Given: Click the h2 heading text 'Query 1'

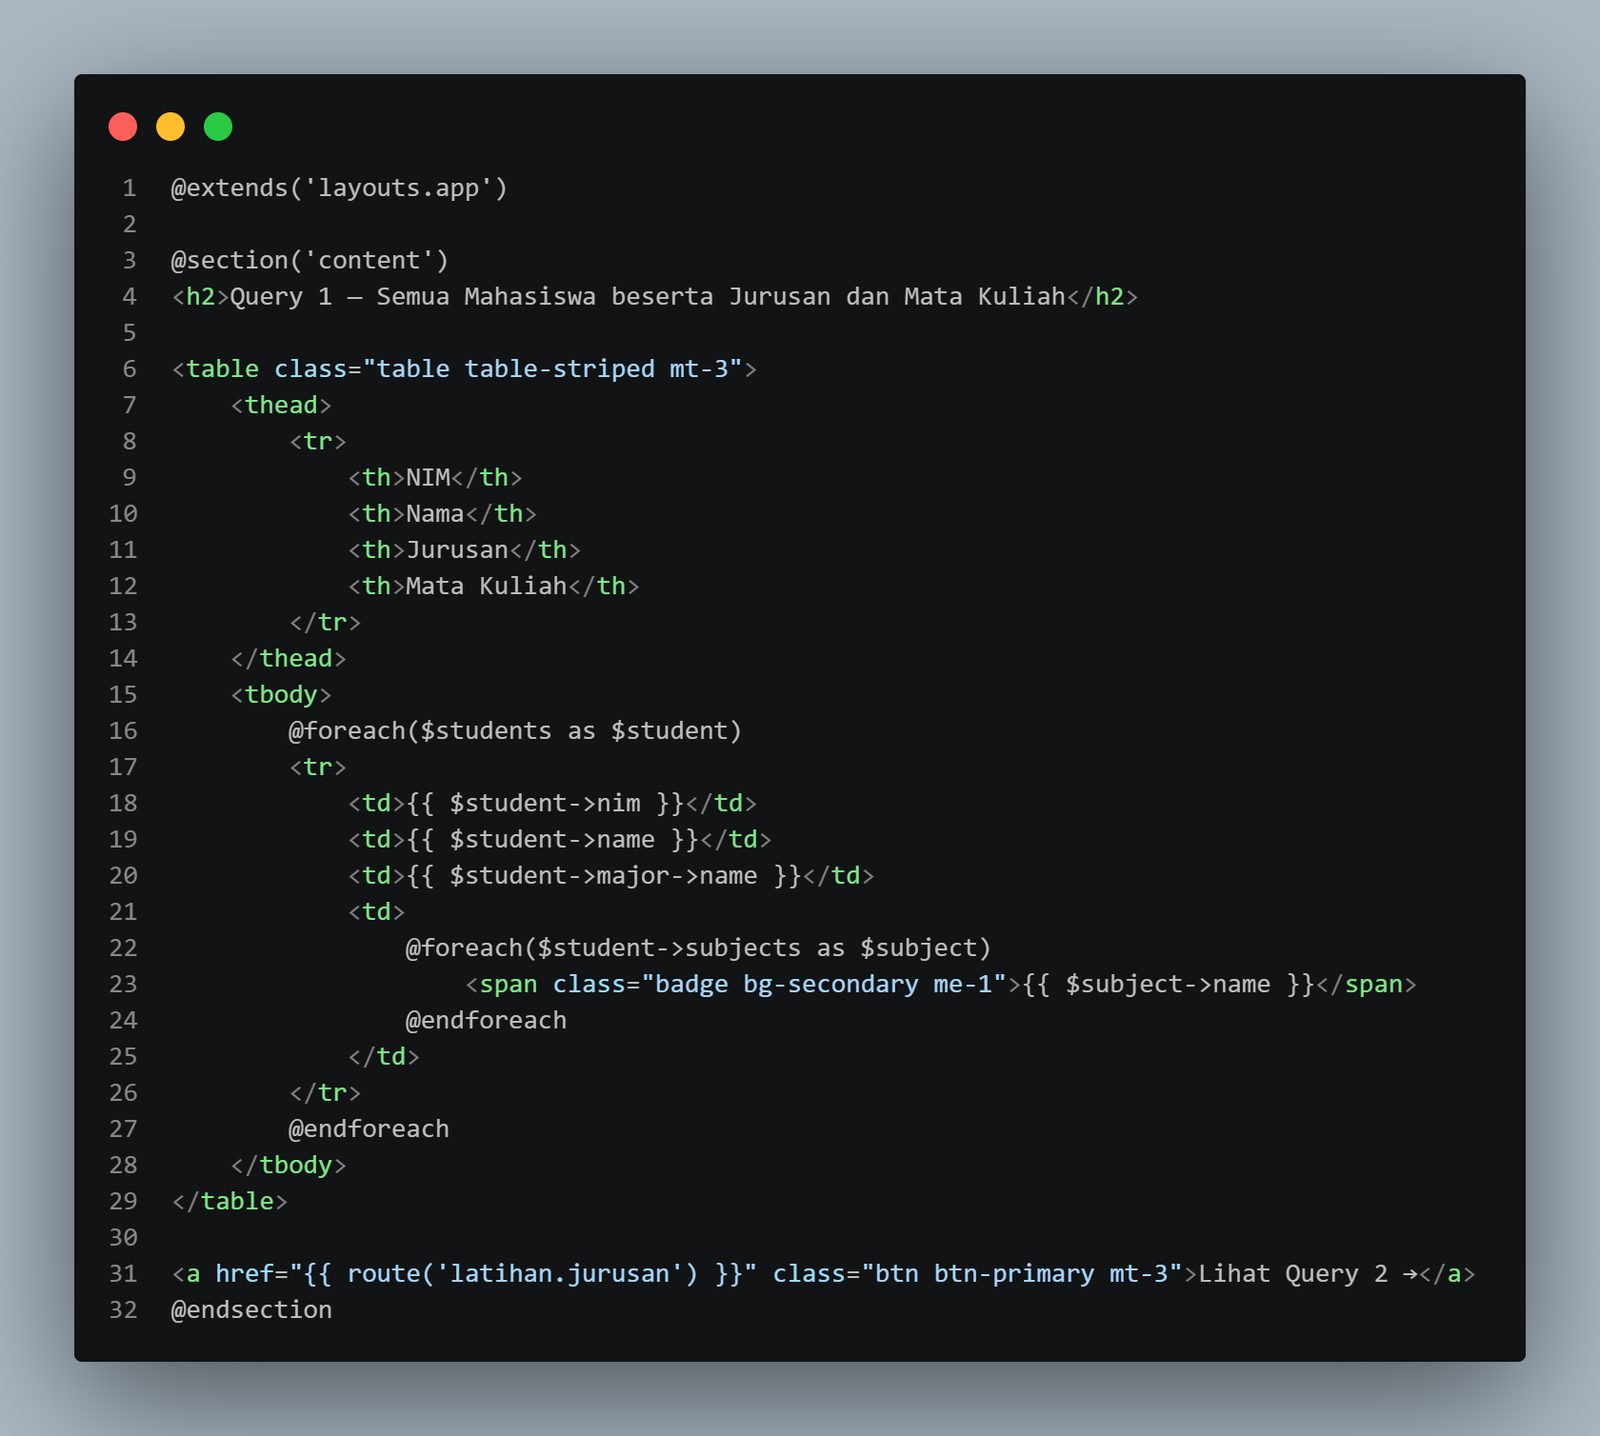Looking at the screenshot, I should coord(281,297).
